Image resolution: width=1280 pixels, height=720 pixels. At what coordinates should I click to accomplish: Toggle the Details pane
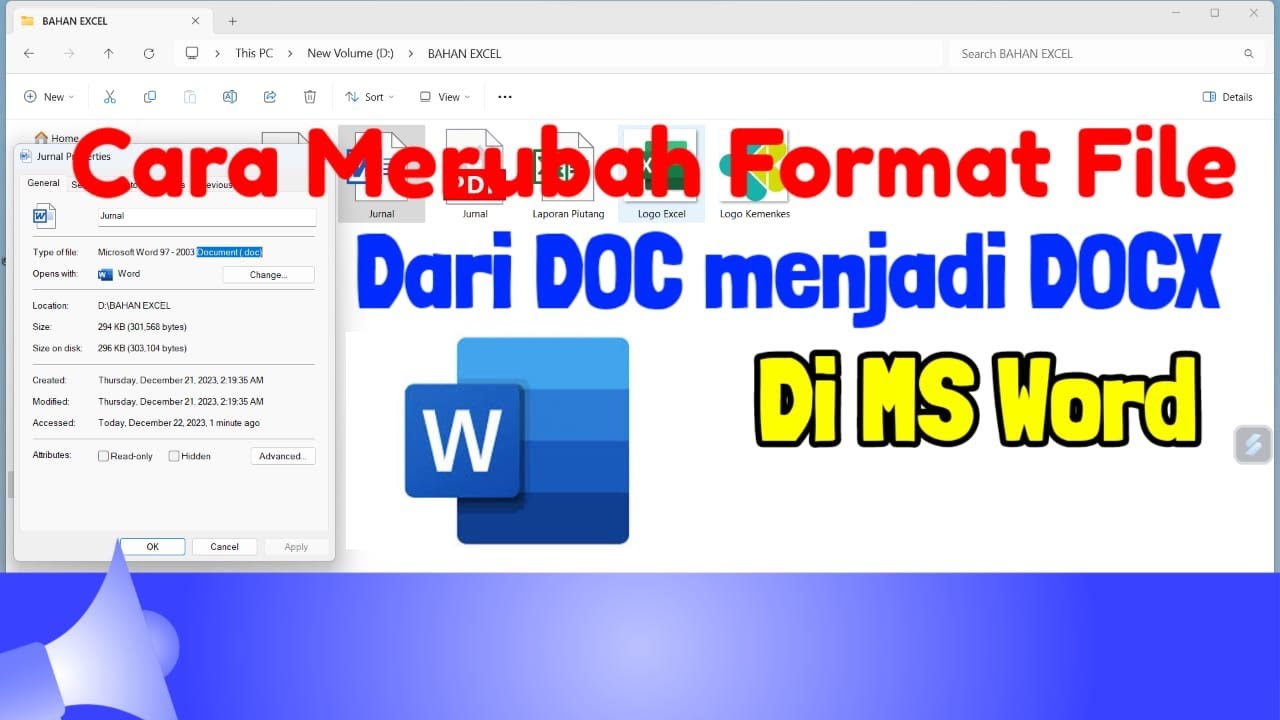tap(1227, 97)
